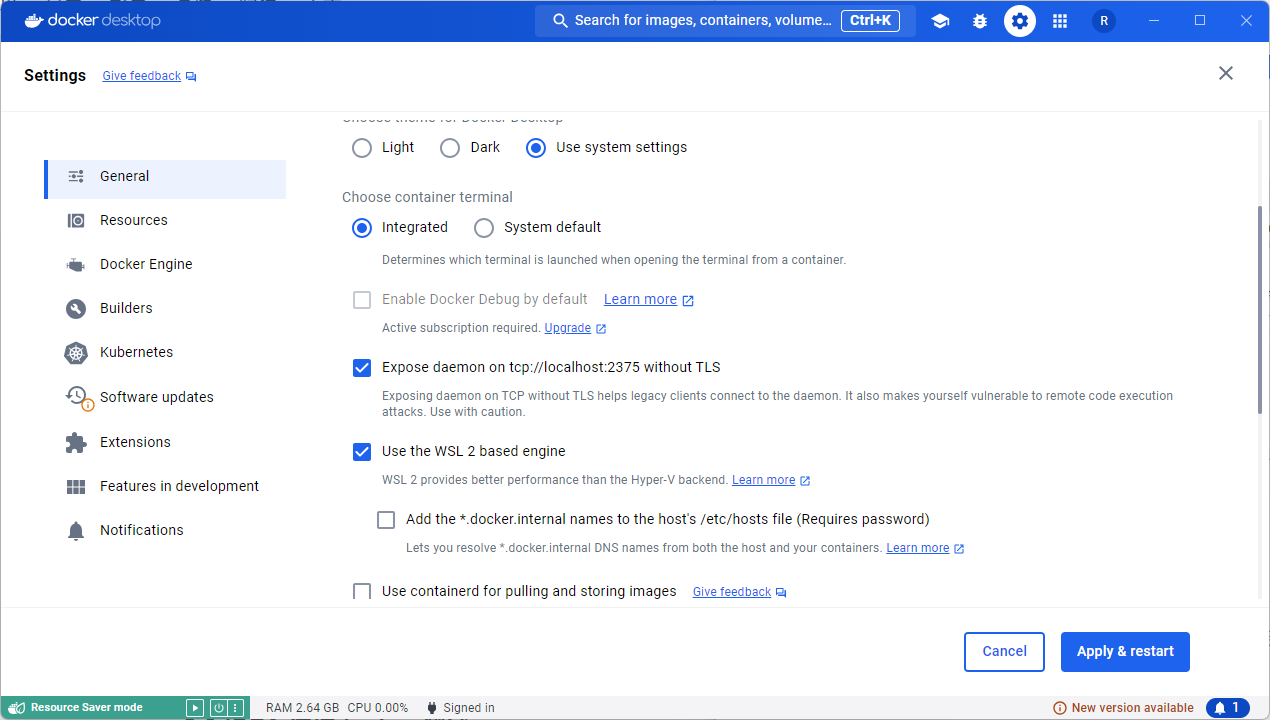Screen dimensions: 1270x720
Task: Click the magnifier icon in the search bar
Action: pos(561,21)
